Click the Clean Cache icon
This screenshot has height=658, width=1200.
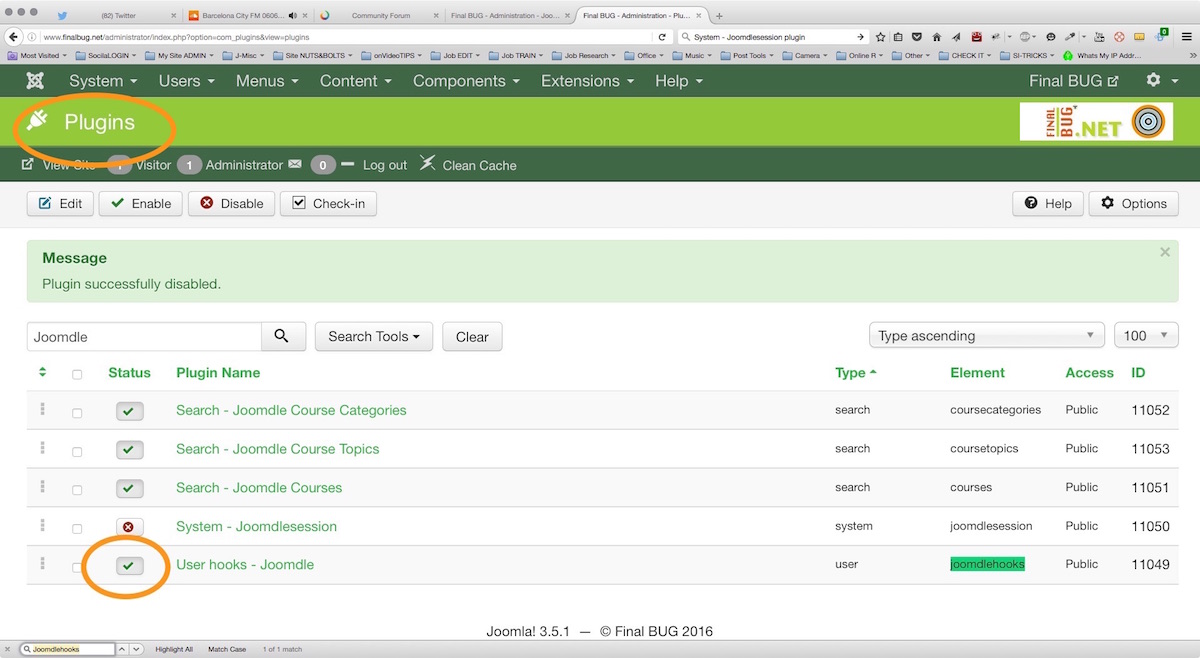tap(427, 163)
